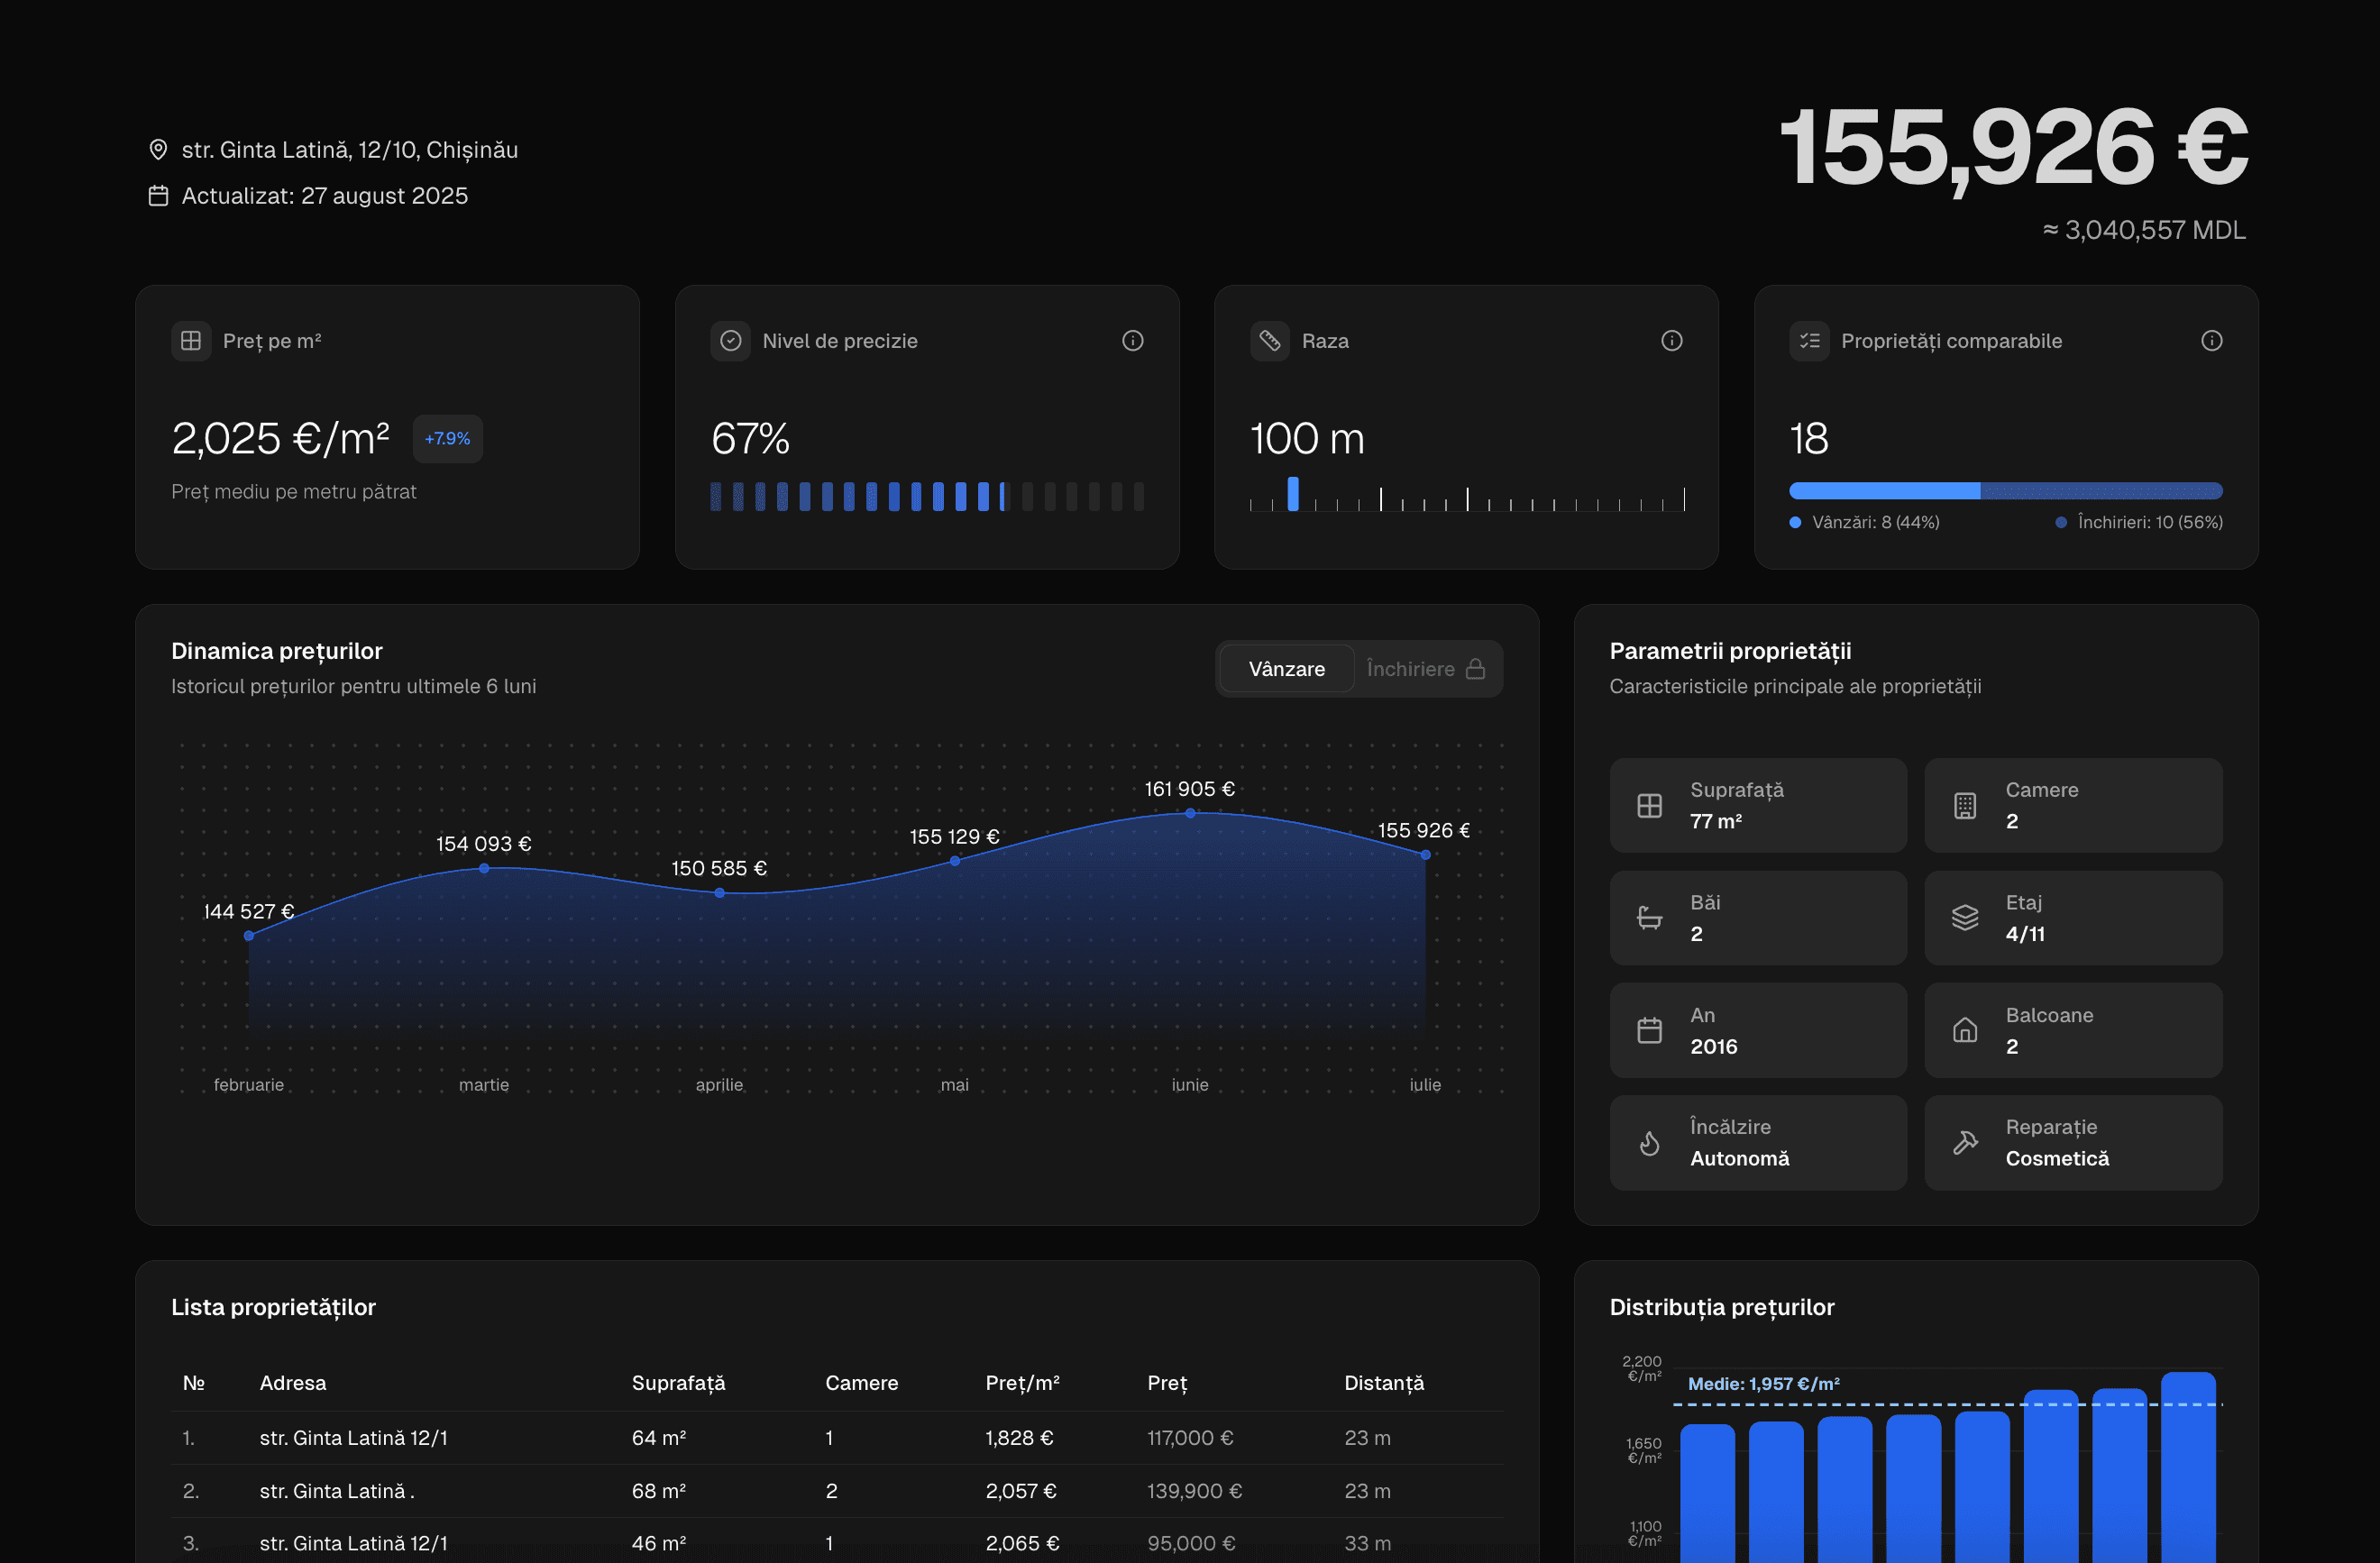Click the location pin icon near address

point(158,150)
